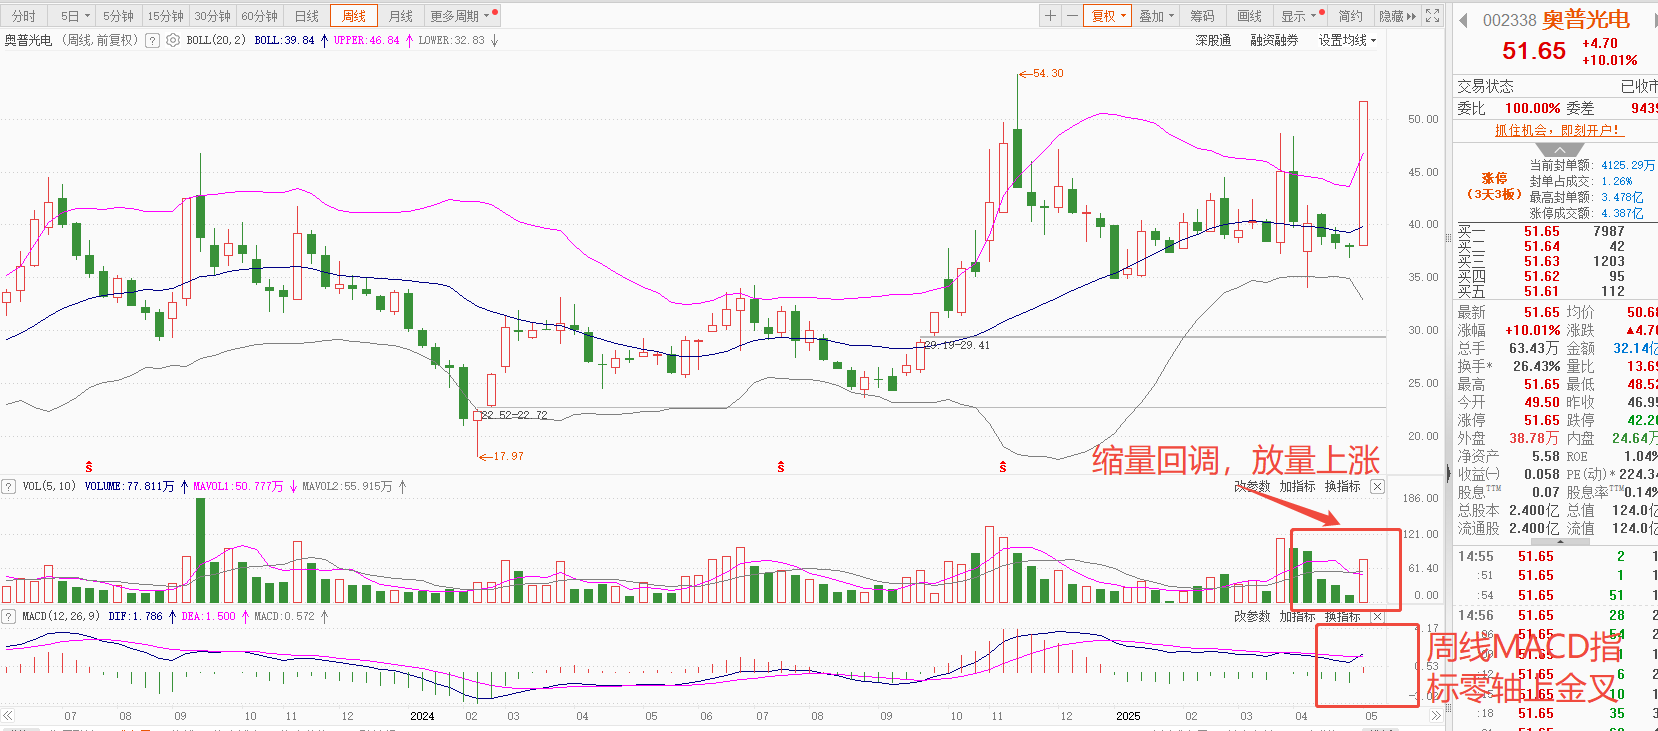This screenshot has height=731, width=1658.
Task: Open the 显示 display dropdown
Action: tap(1299, 16)
